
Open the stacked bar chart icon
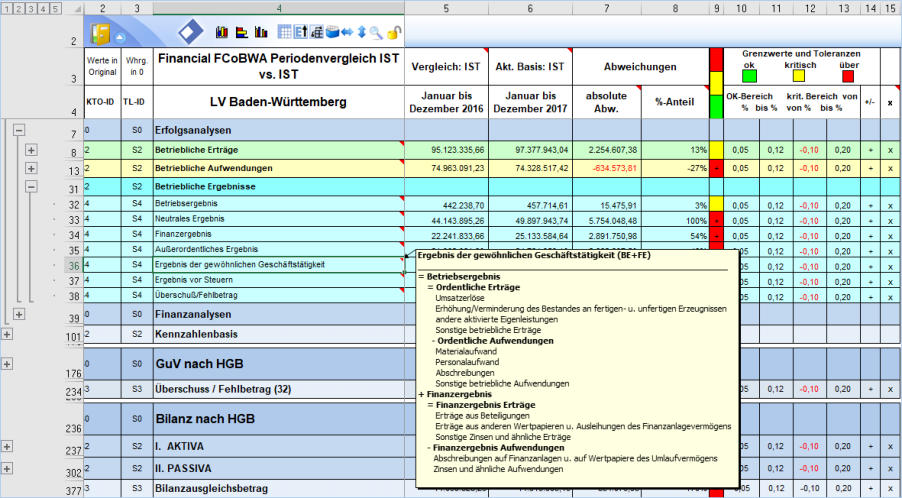point(221,32)
